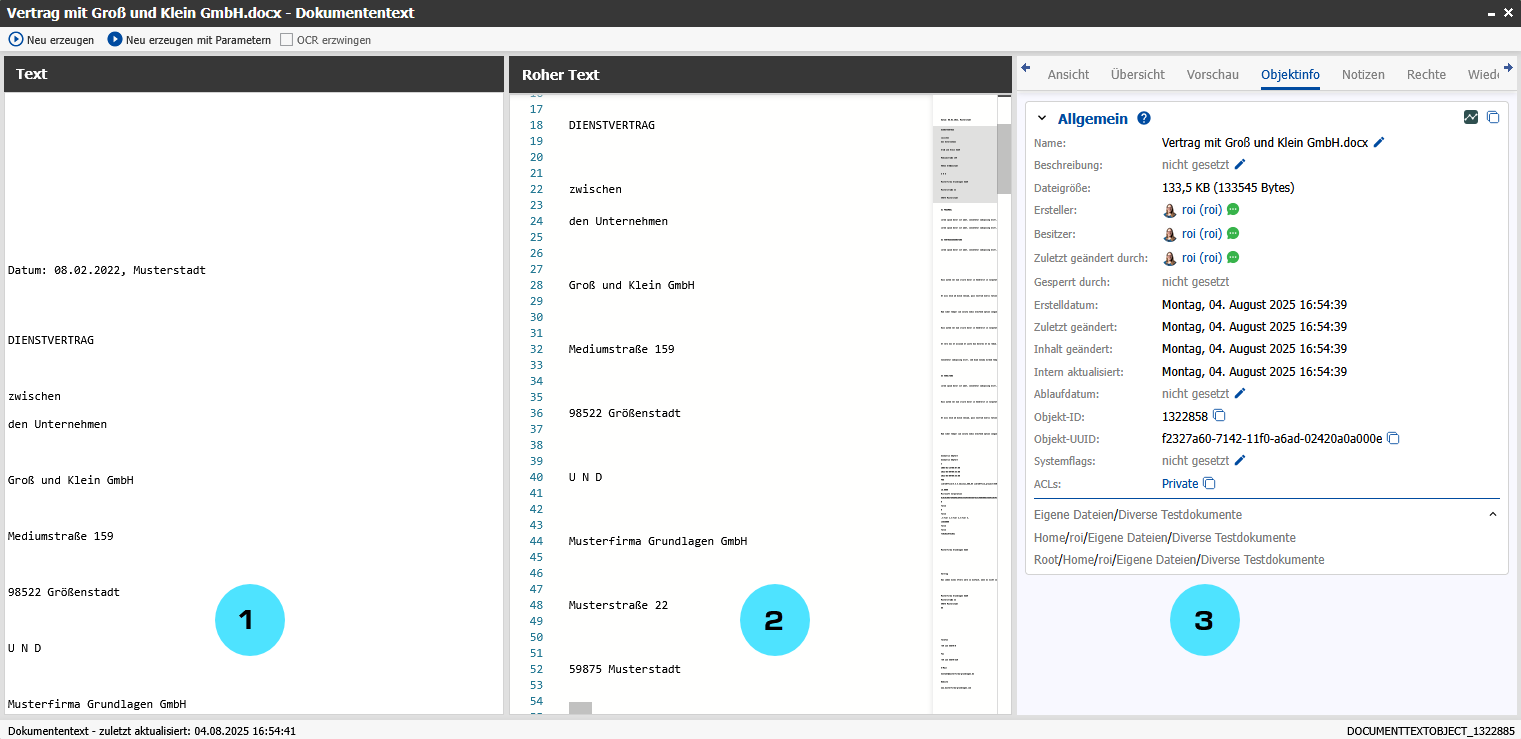Click the Neu erzeugen play icon
This screenshot has width=1521, height=739.
[16, 40]
